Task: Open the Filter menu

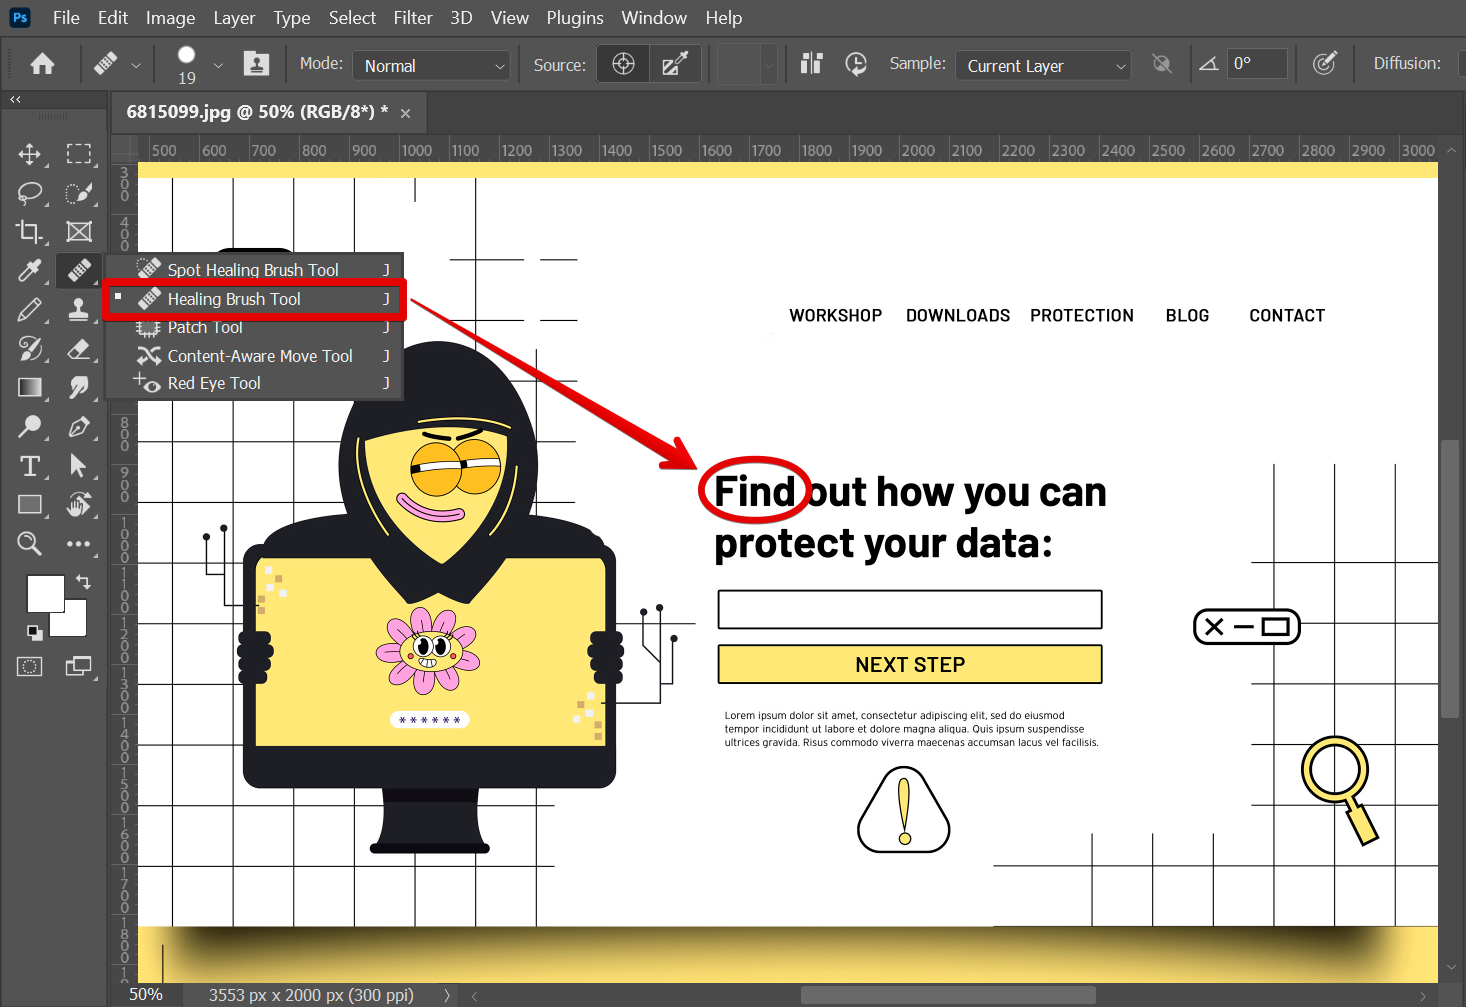Action: [x=412, y=18]
